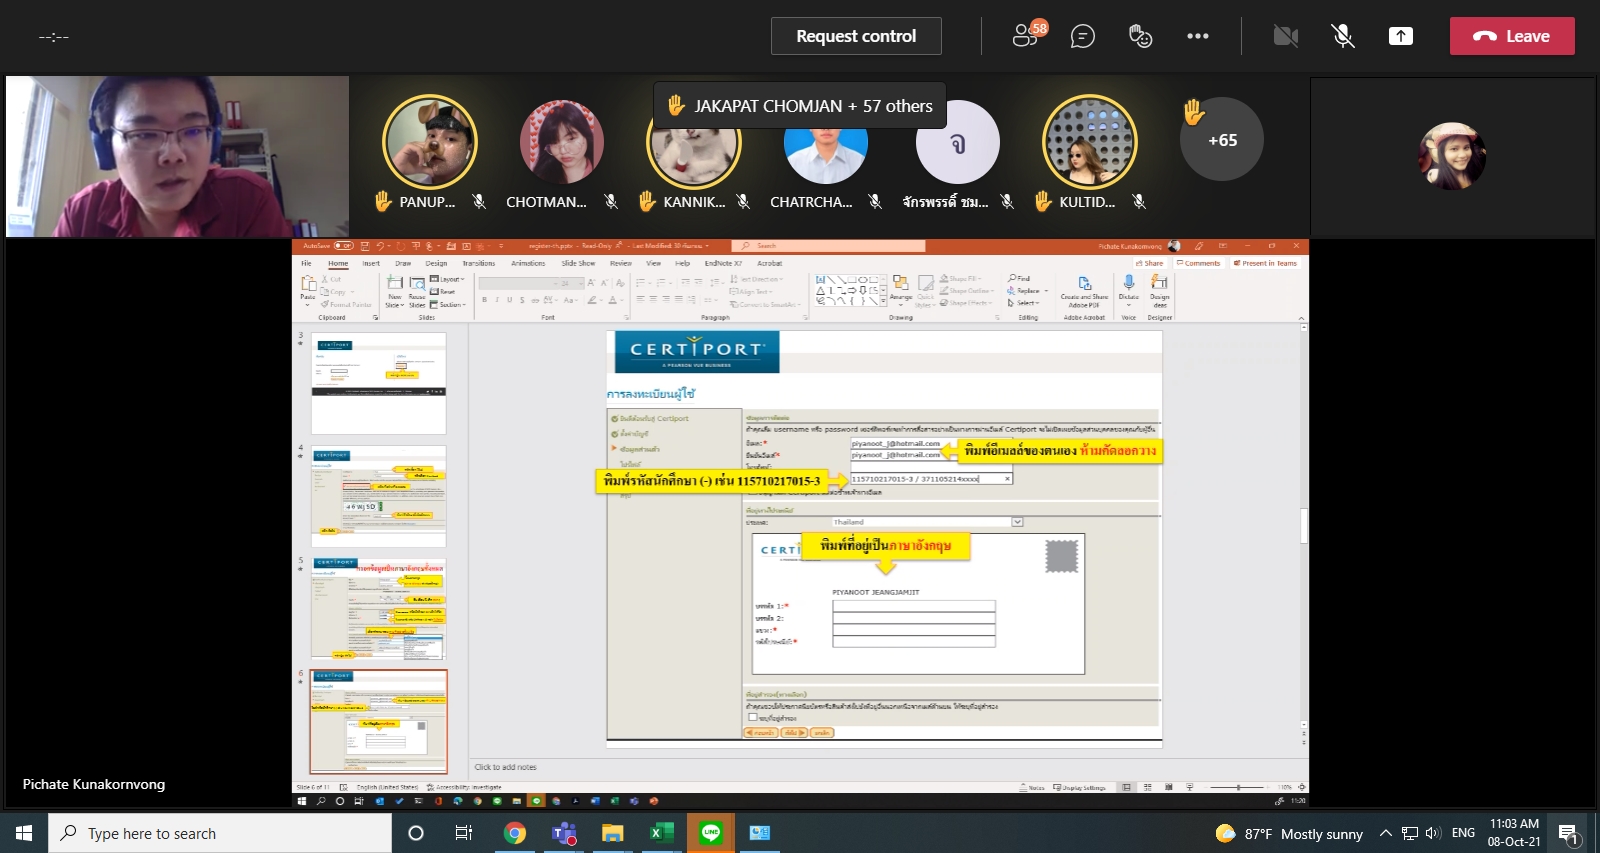Expand Shape Fill options in PowerPoint
1600x853 pixels.
click(961, 279)
